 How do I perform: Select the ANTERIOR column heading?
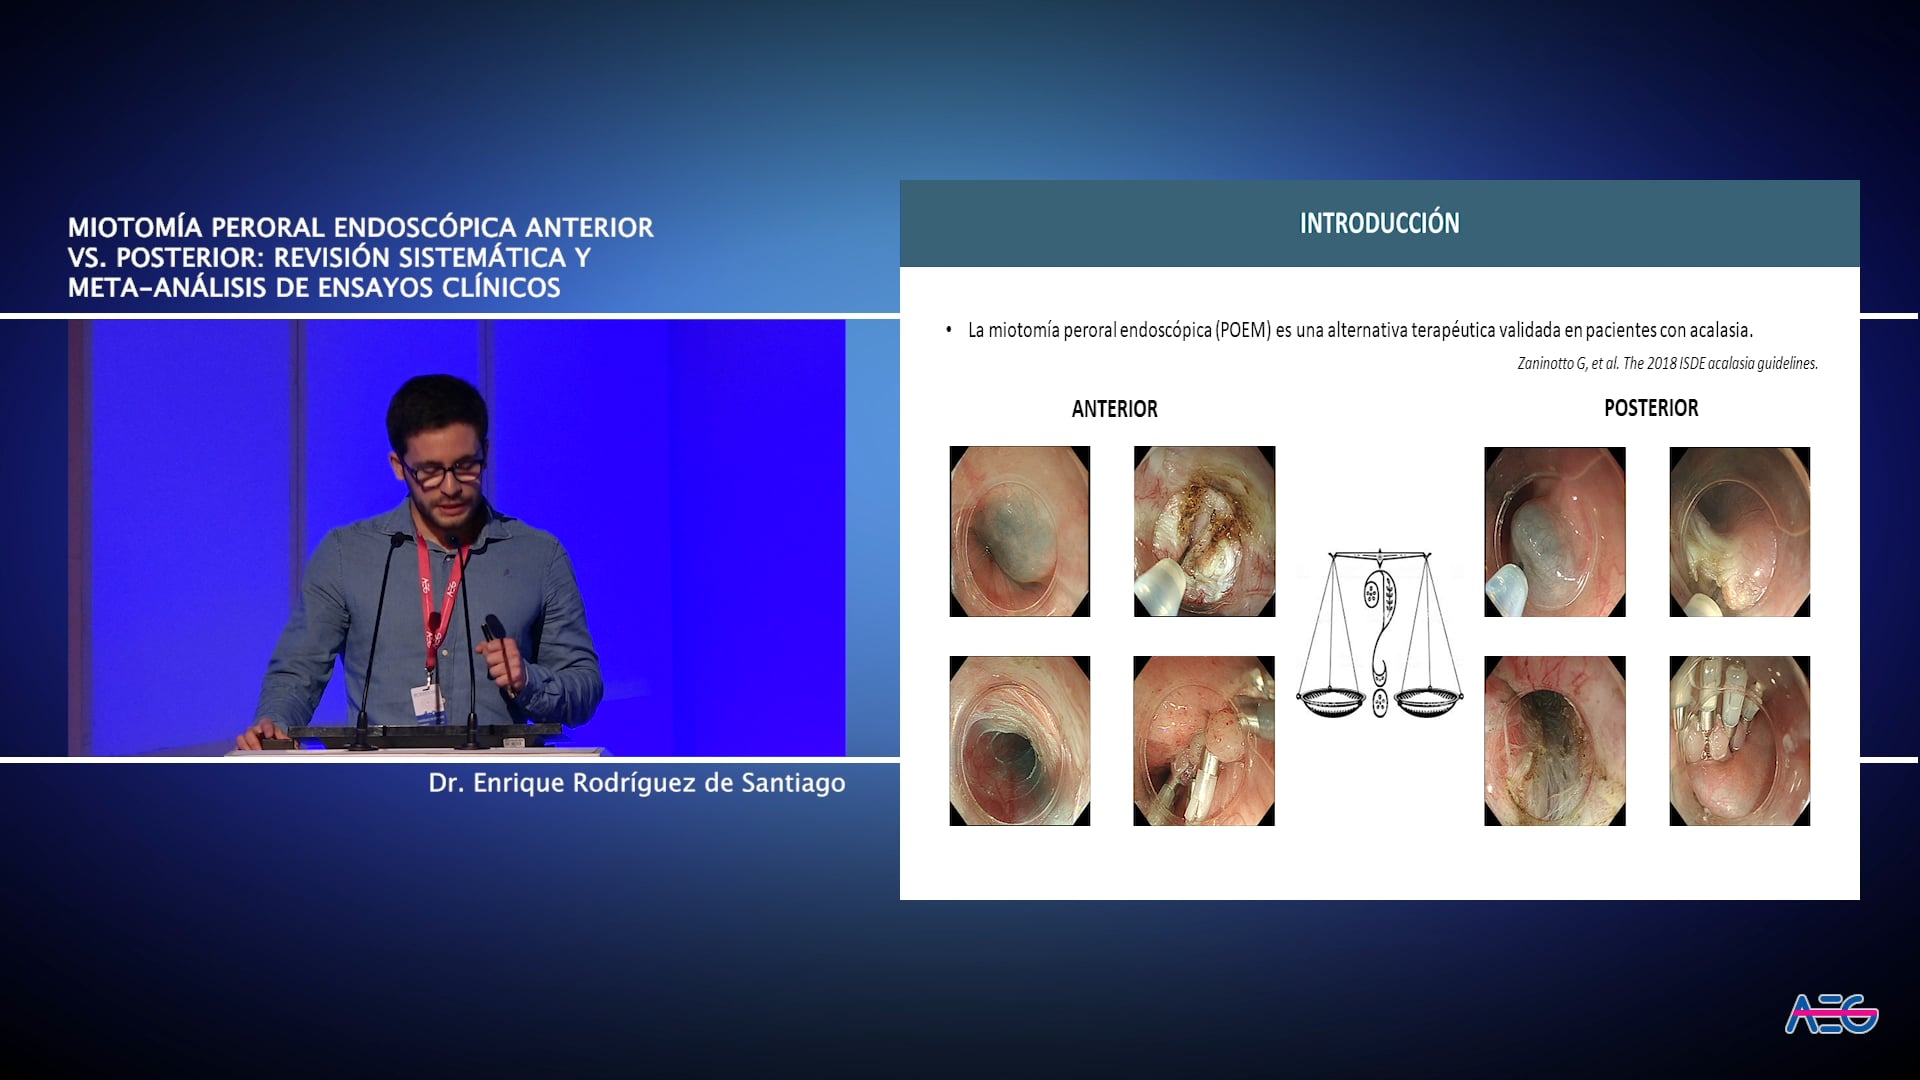pyautogui.click(x=1113, y=408)
